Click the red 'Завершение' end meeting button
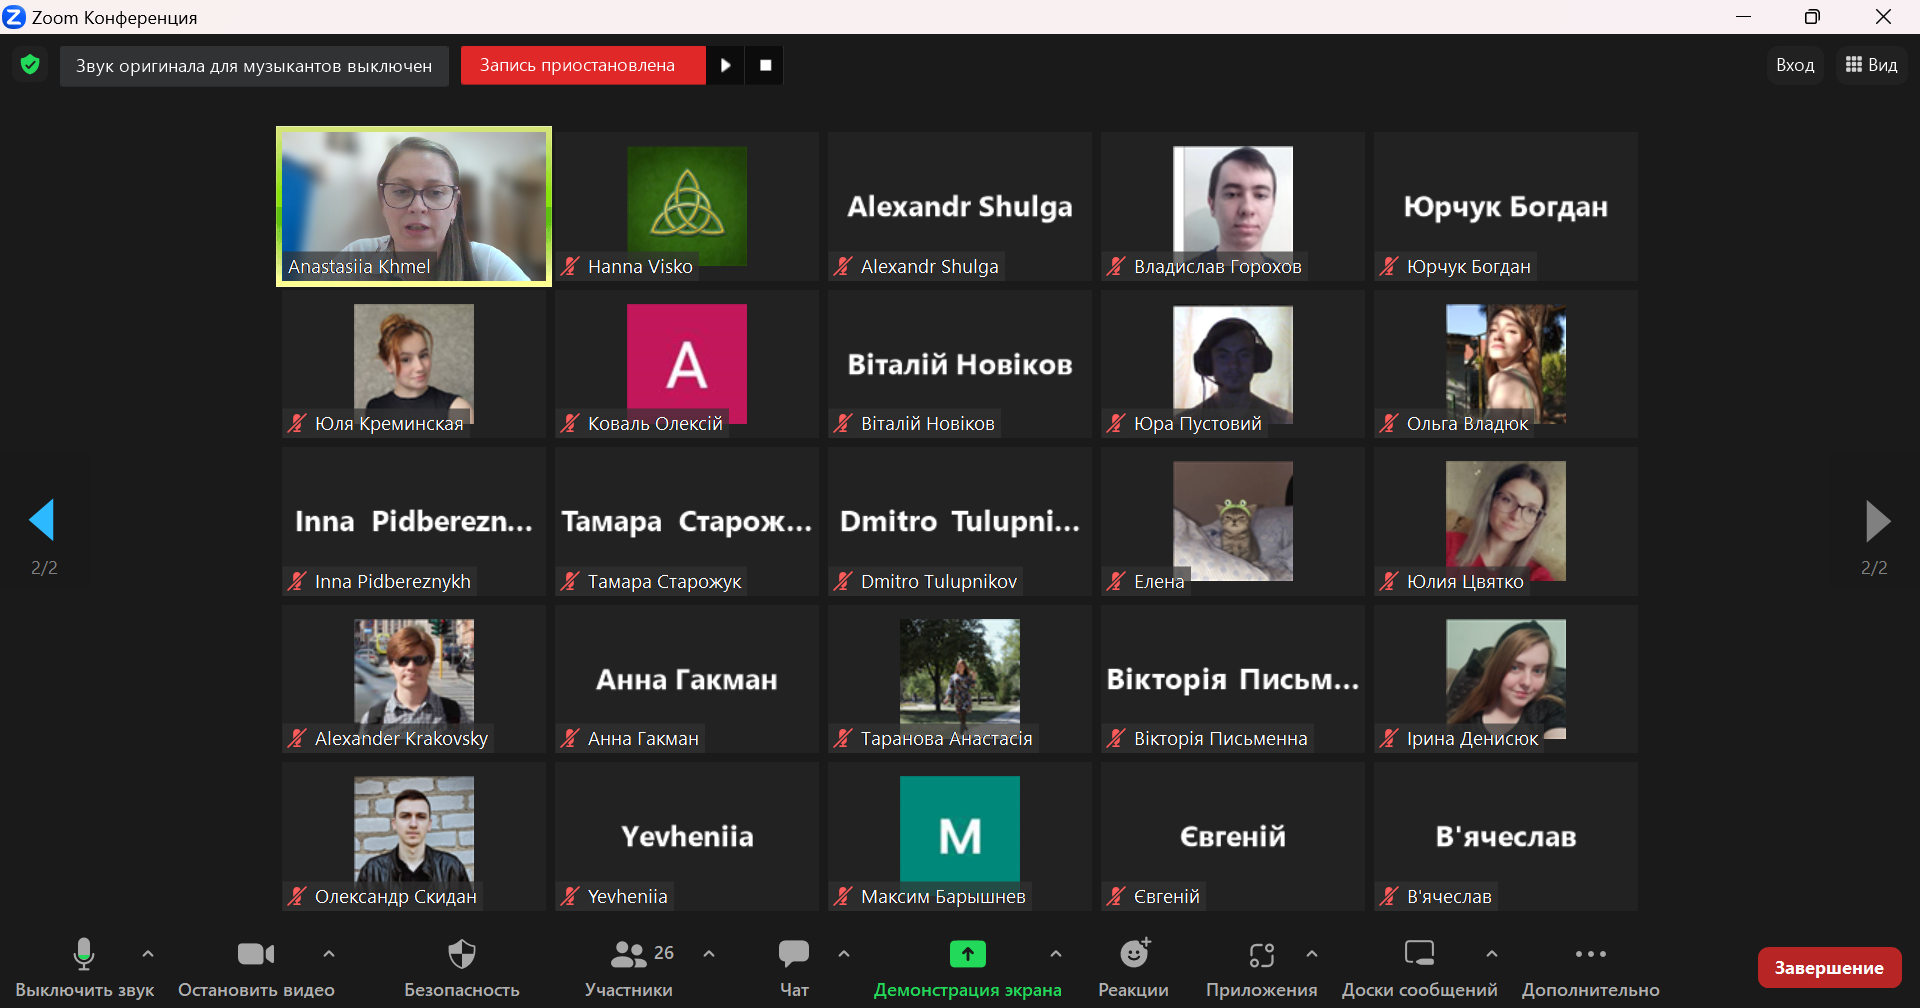This screenshot has height=1008, width=1920. (x=1829, y=967)
